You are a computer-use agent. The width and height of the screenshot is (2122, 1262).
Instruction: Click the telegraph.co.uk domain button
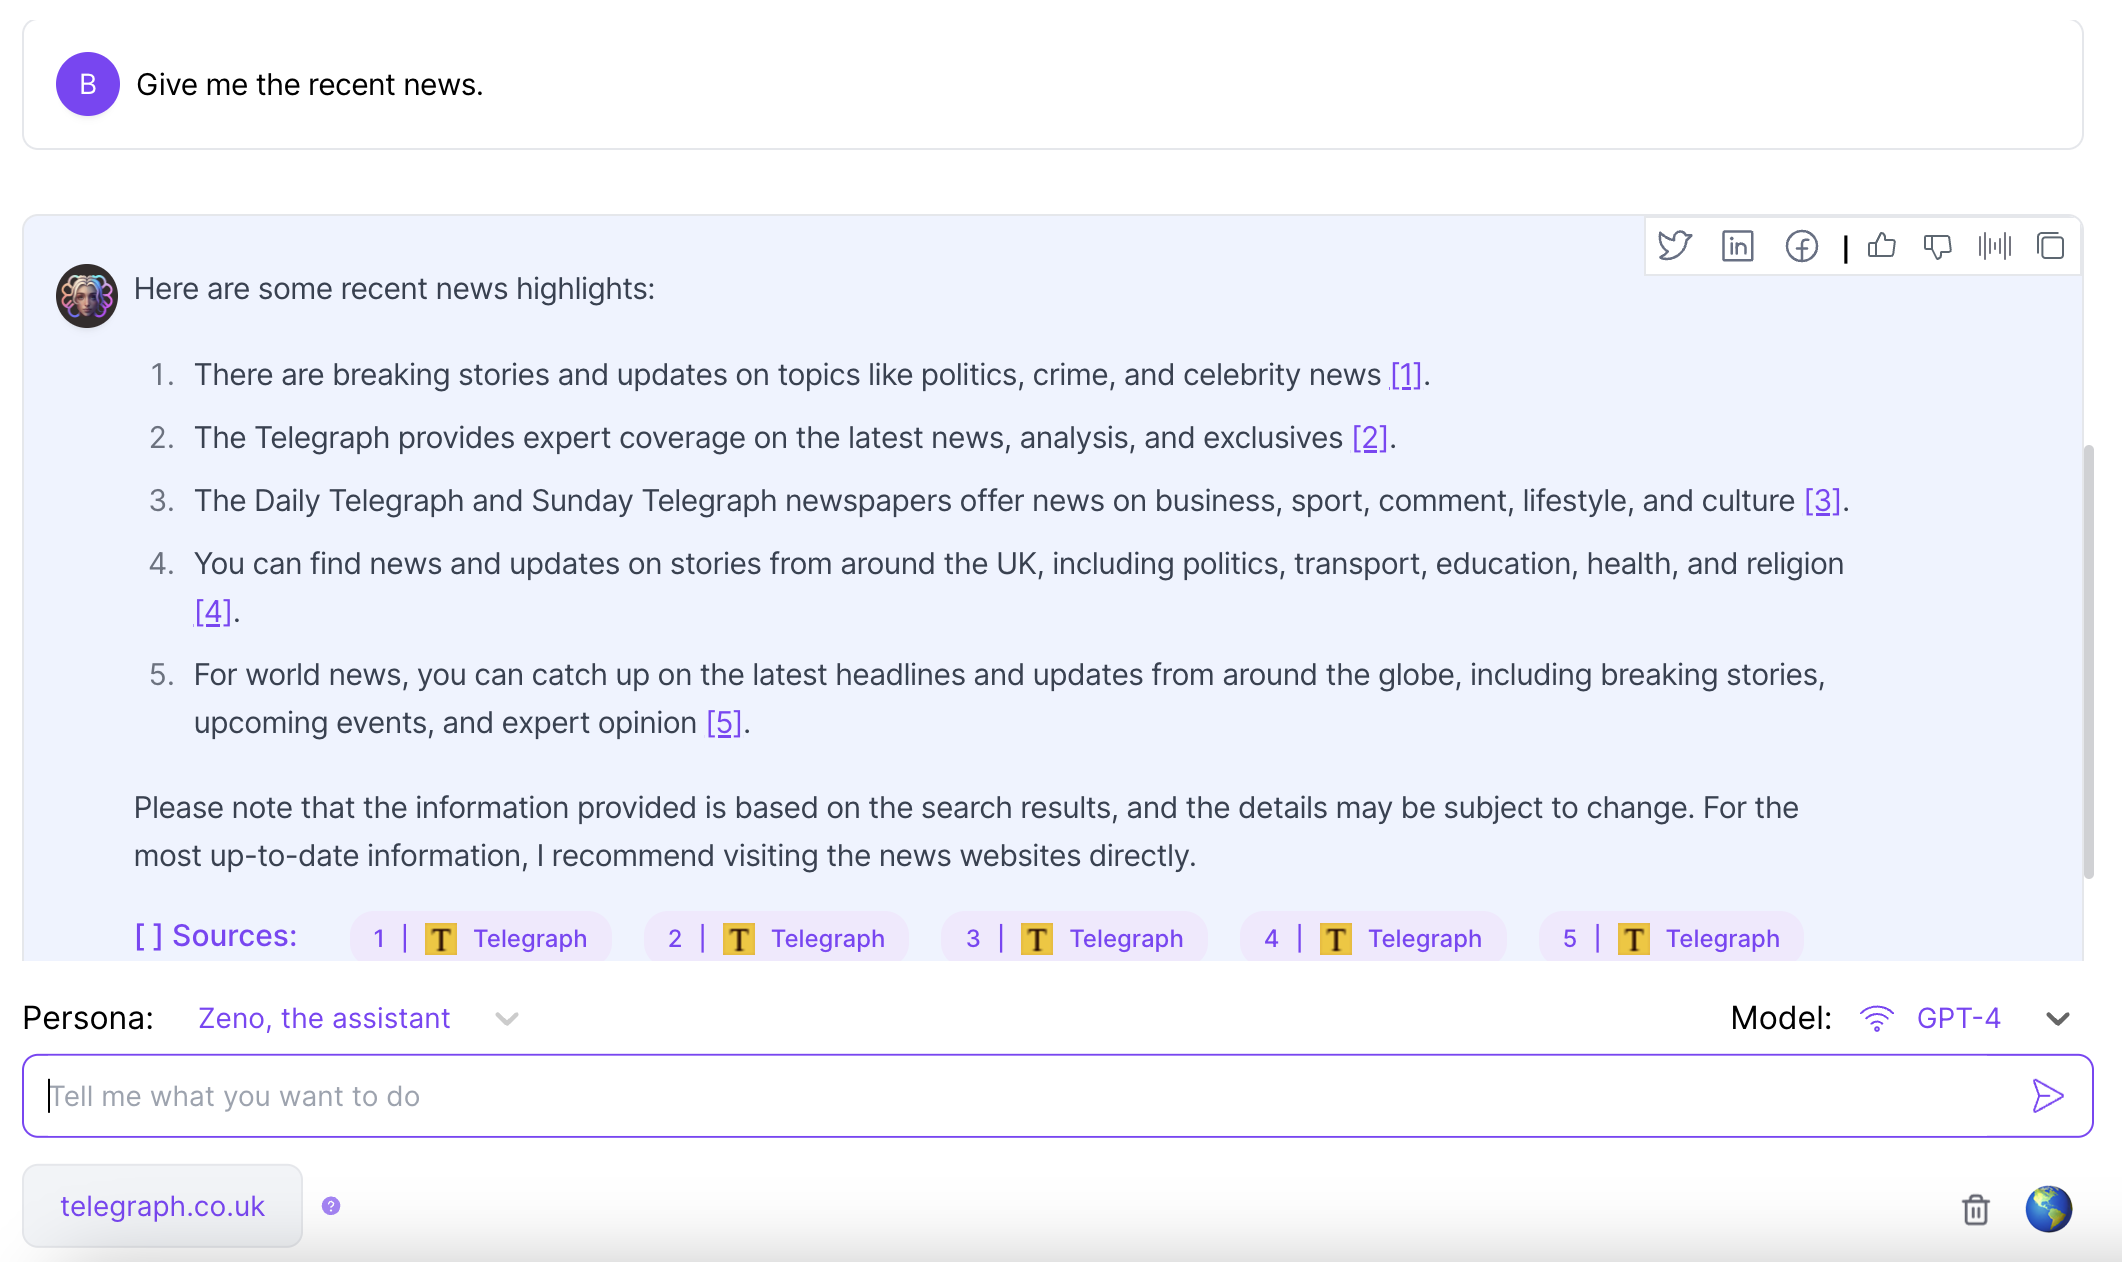(x=162, y=1206)
